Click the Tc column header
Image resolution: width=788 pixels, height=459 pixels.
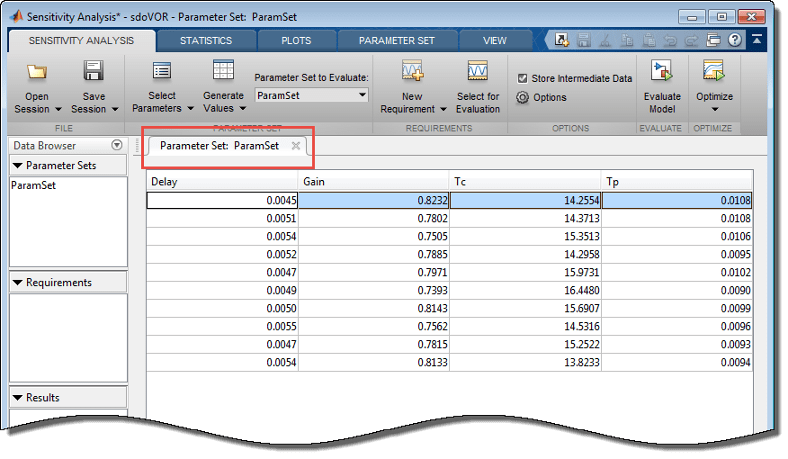coord(525,181)
